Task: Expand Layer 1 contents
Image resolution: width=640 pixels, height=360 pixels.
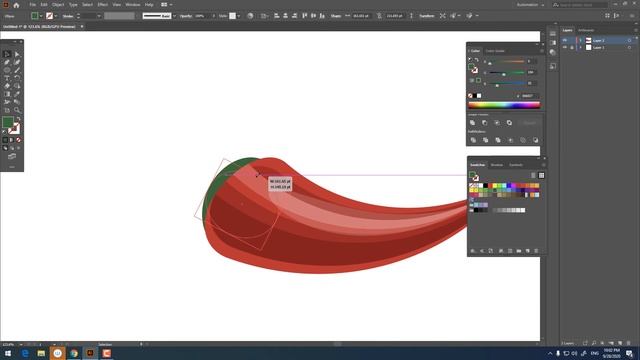Action: pyautogui.click(x=581, y=47)
